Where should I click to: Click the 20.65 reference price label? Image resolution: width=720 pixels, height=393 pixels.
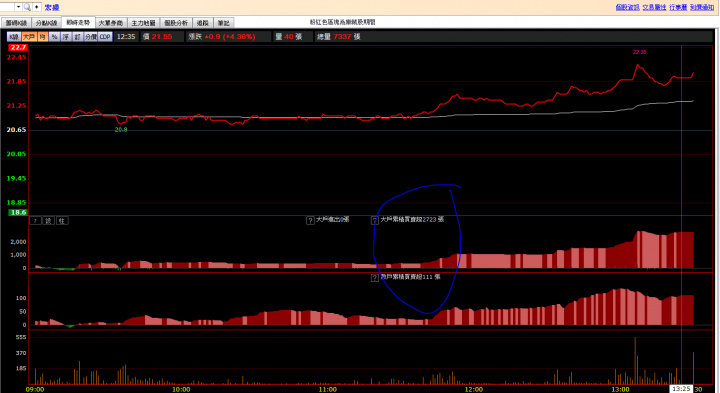tap(16, 130)
